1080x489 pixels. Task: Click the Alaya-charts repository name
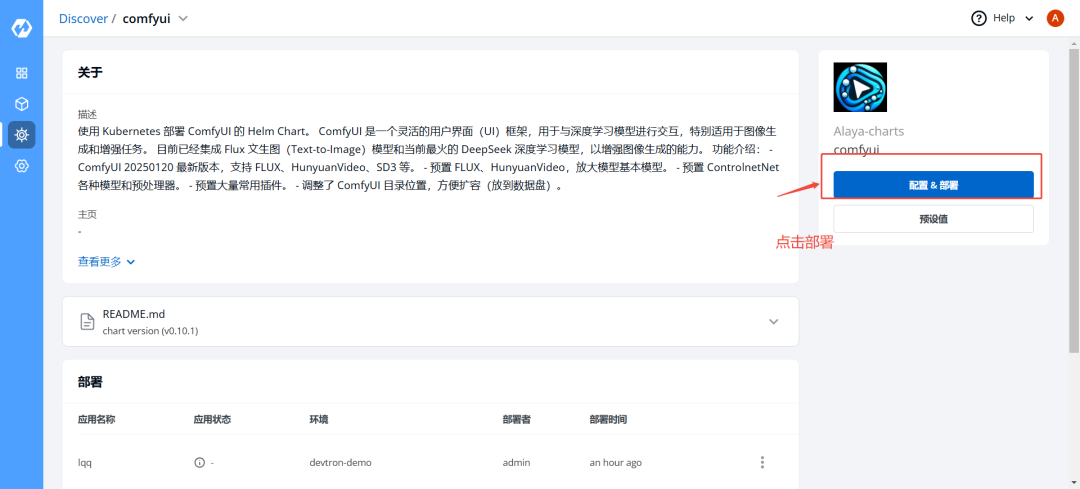click(869, 132)
